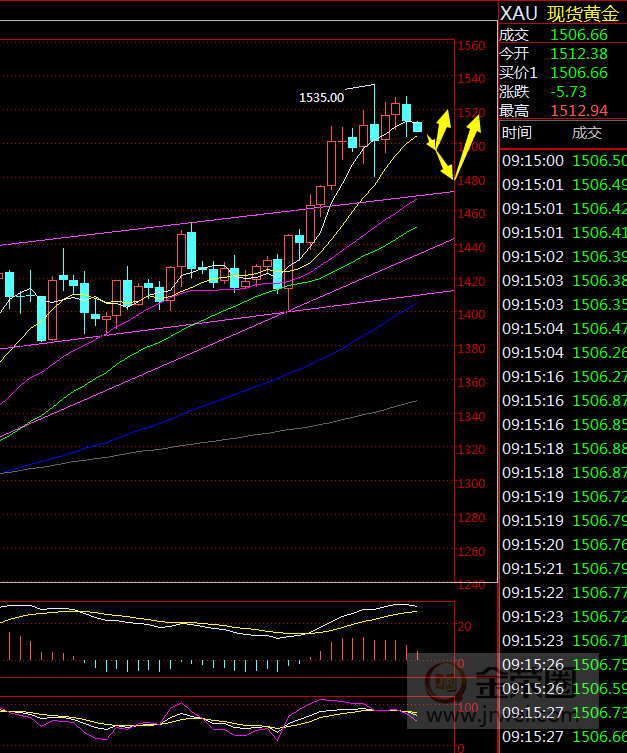This screenshot has height=753, width=627.
Task: Click the 1360 price axis label
Action: click(x=471, y=383)
